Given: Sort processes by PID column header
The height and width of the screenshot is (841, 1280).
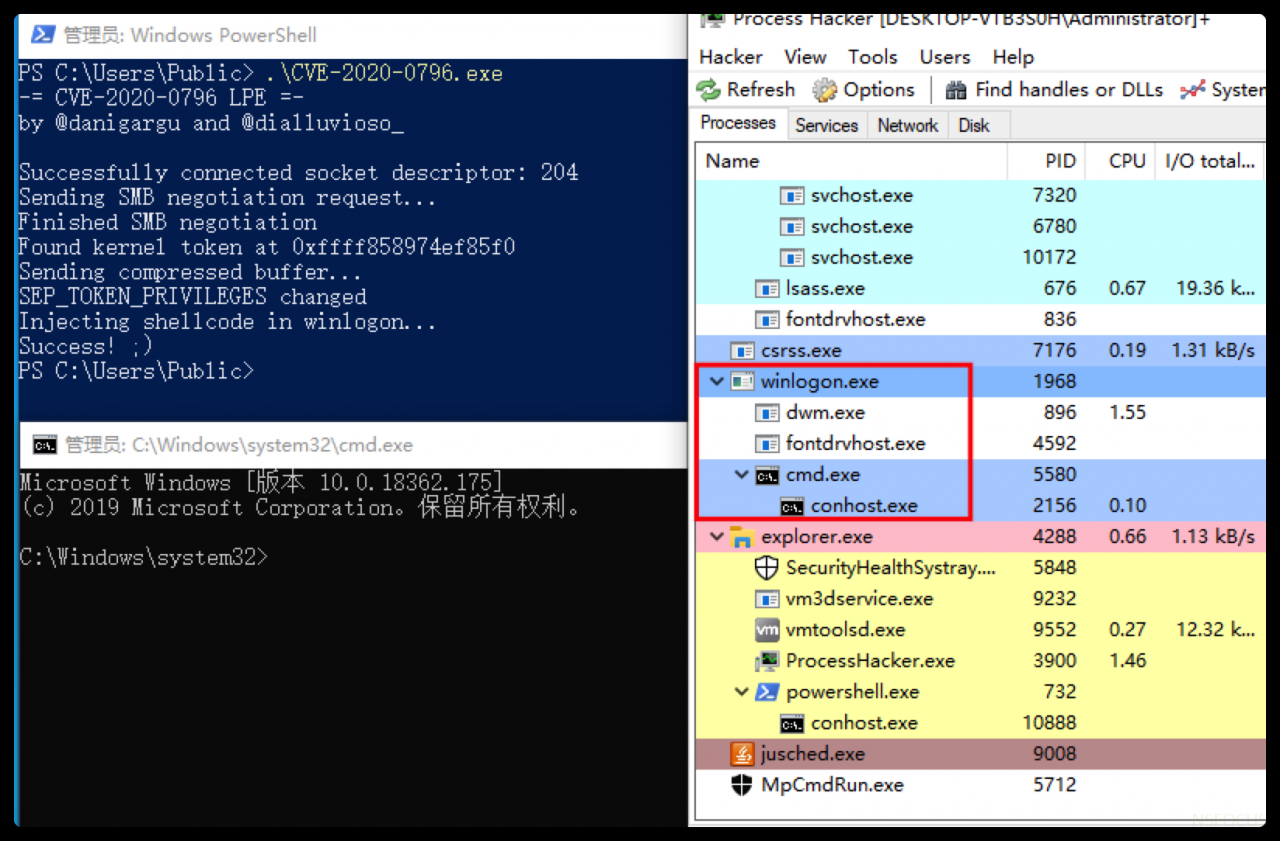Looking at the screenshot, I should (x=1060, y=161).
